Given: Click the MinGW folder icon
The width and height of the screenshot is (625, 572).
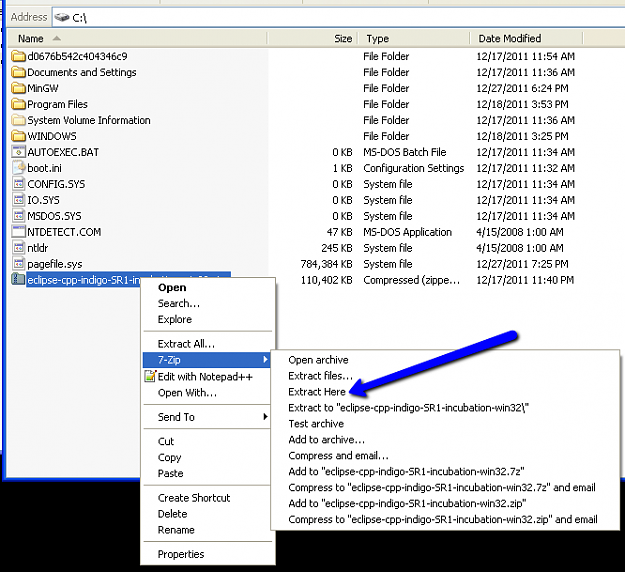Looking at the screenshot, I should pos(18,88).
